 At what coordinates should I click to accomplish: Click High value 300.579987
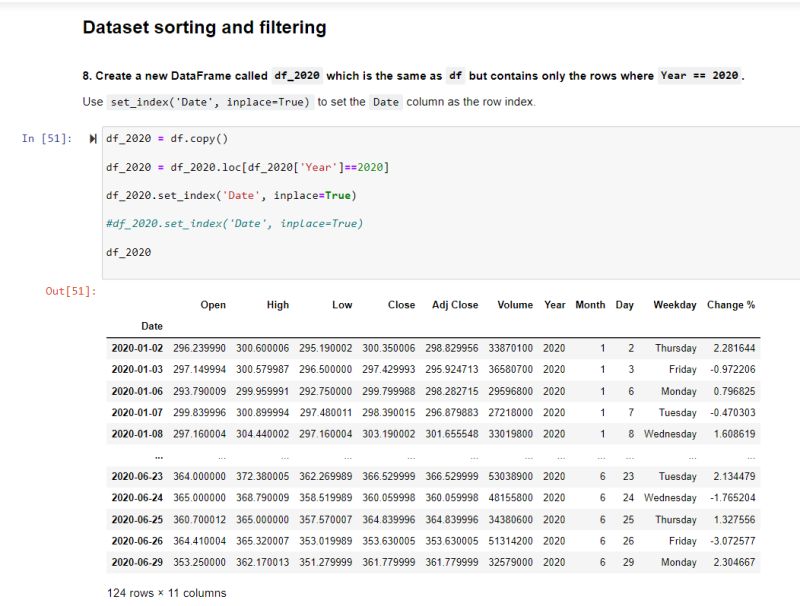coord(262,369)
